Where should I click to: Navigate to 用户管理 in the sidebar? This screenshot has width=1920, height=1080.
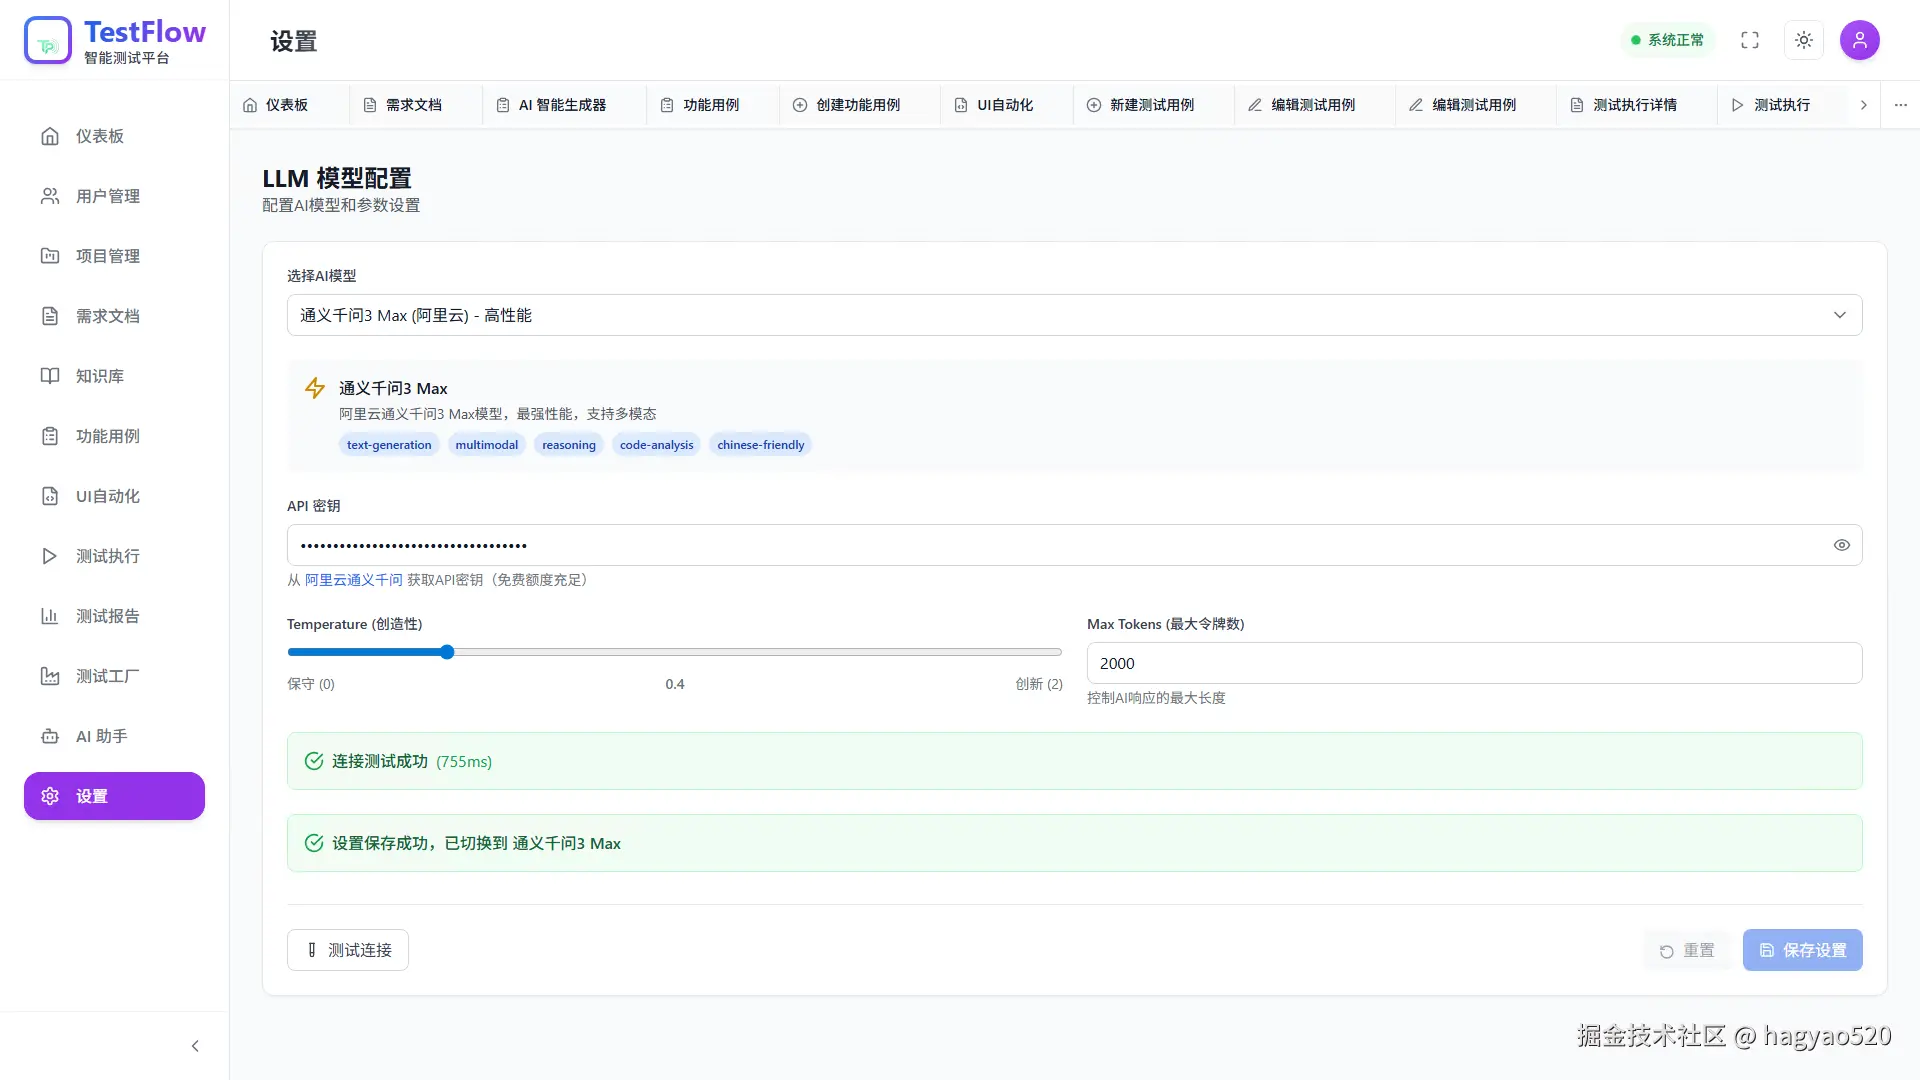click(107, 196)
